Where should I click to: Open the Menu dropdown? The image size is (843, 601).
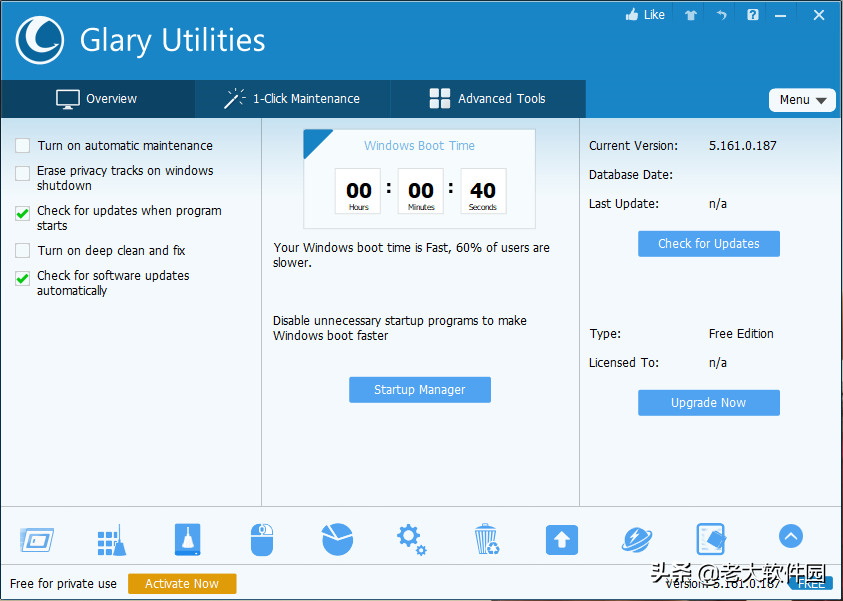point(802,100)
